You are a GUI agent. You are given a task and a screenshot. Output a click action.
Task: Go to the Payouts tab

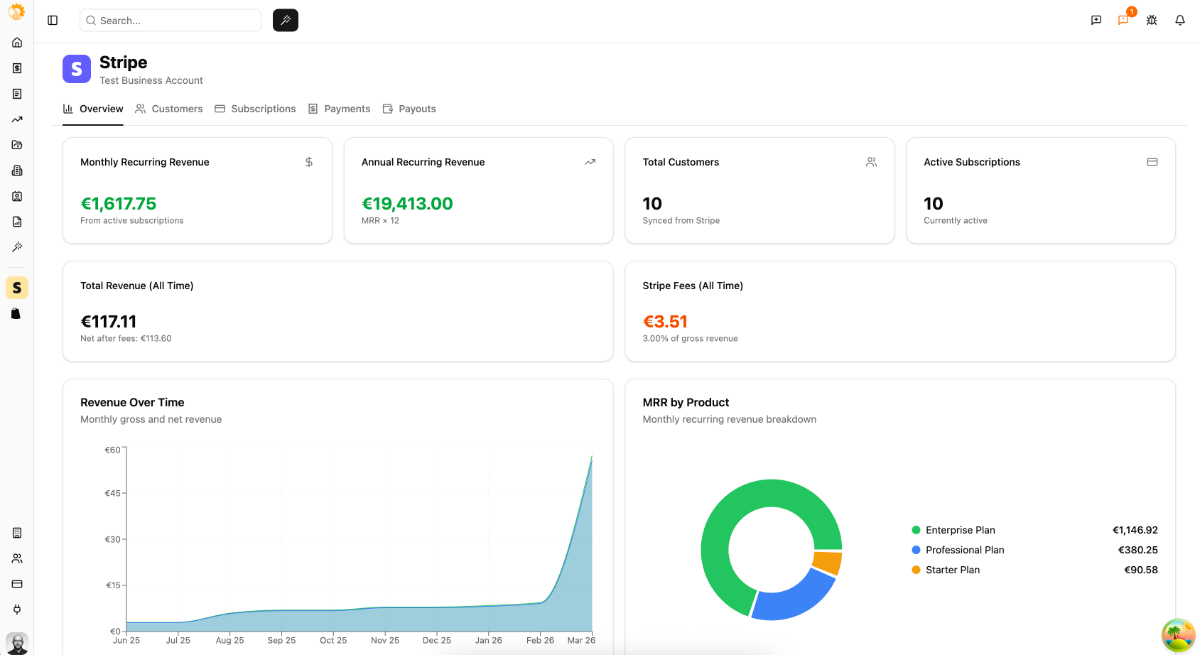pyautogui.click(x=409, y=109)
